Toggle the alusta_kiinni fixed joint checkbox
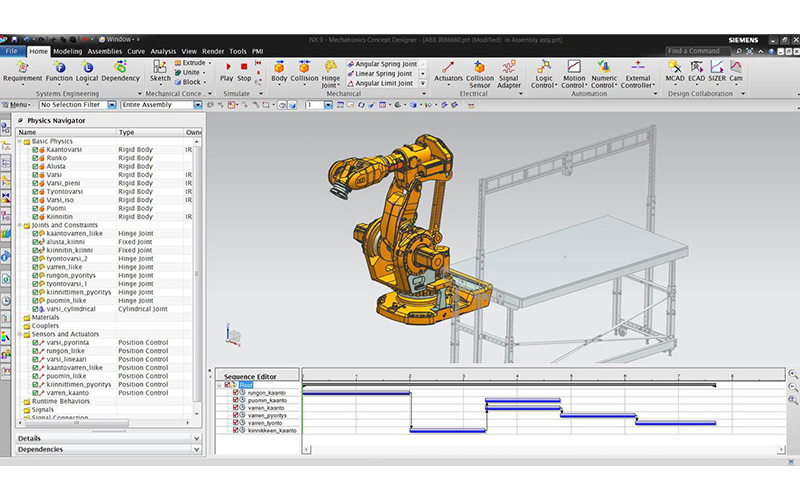Viewport: 800px width, 500px height. (35, 242)
